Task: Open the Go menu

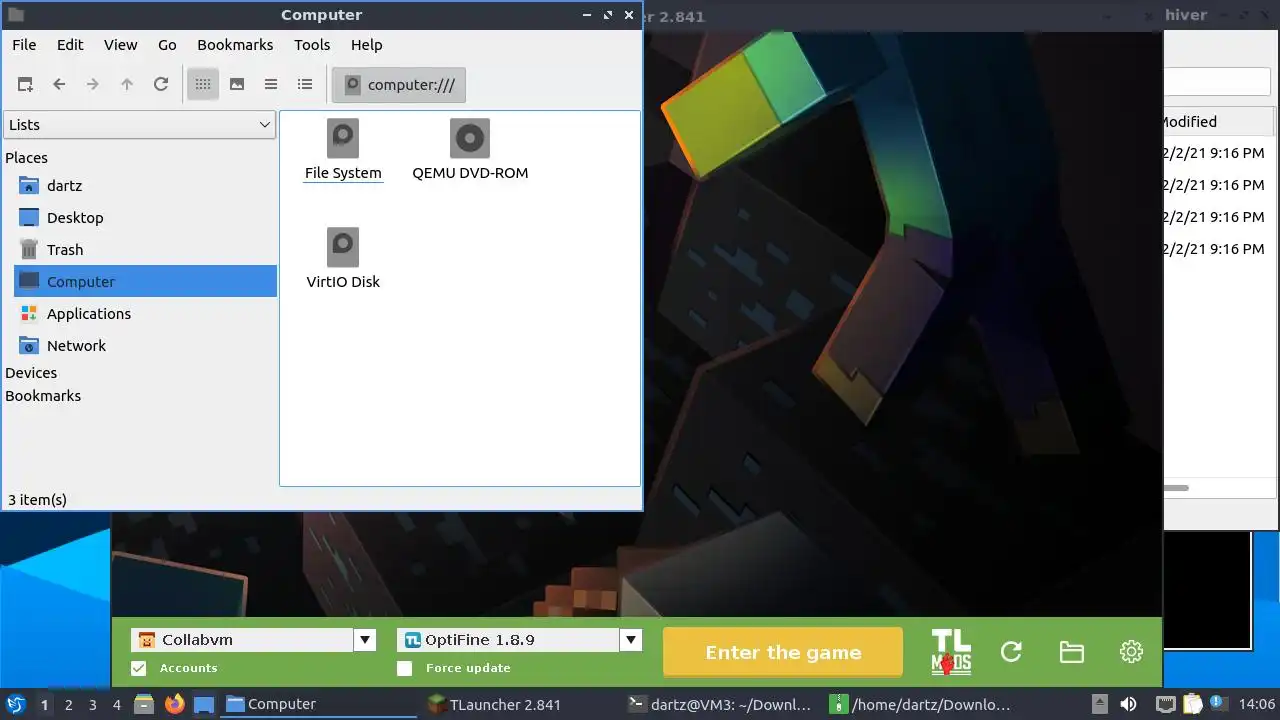Action: [x=167, y=45]
